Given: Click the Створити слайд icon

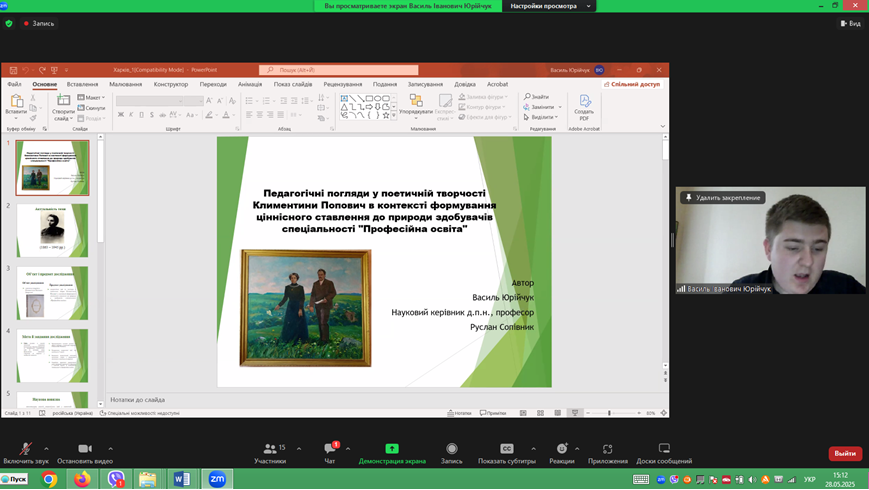Looking at the screenshot, I should (64, 100).
